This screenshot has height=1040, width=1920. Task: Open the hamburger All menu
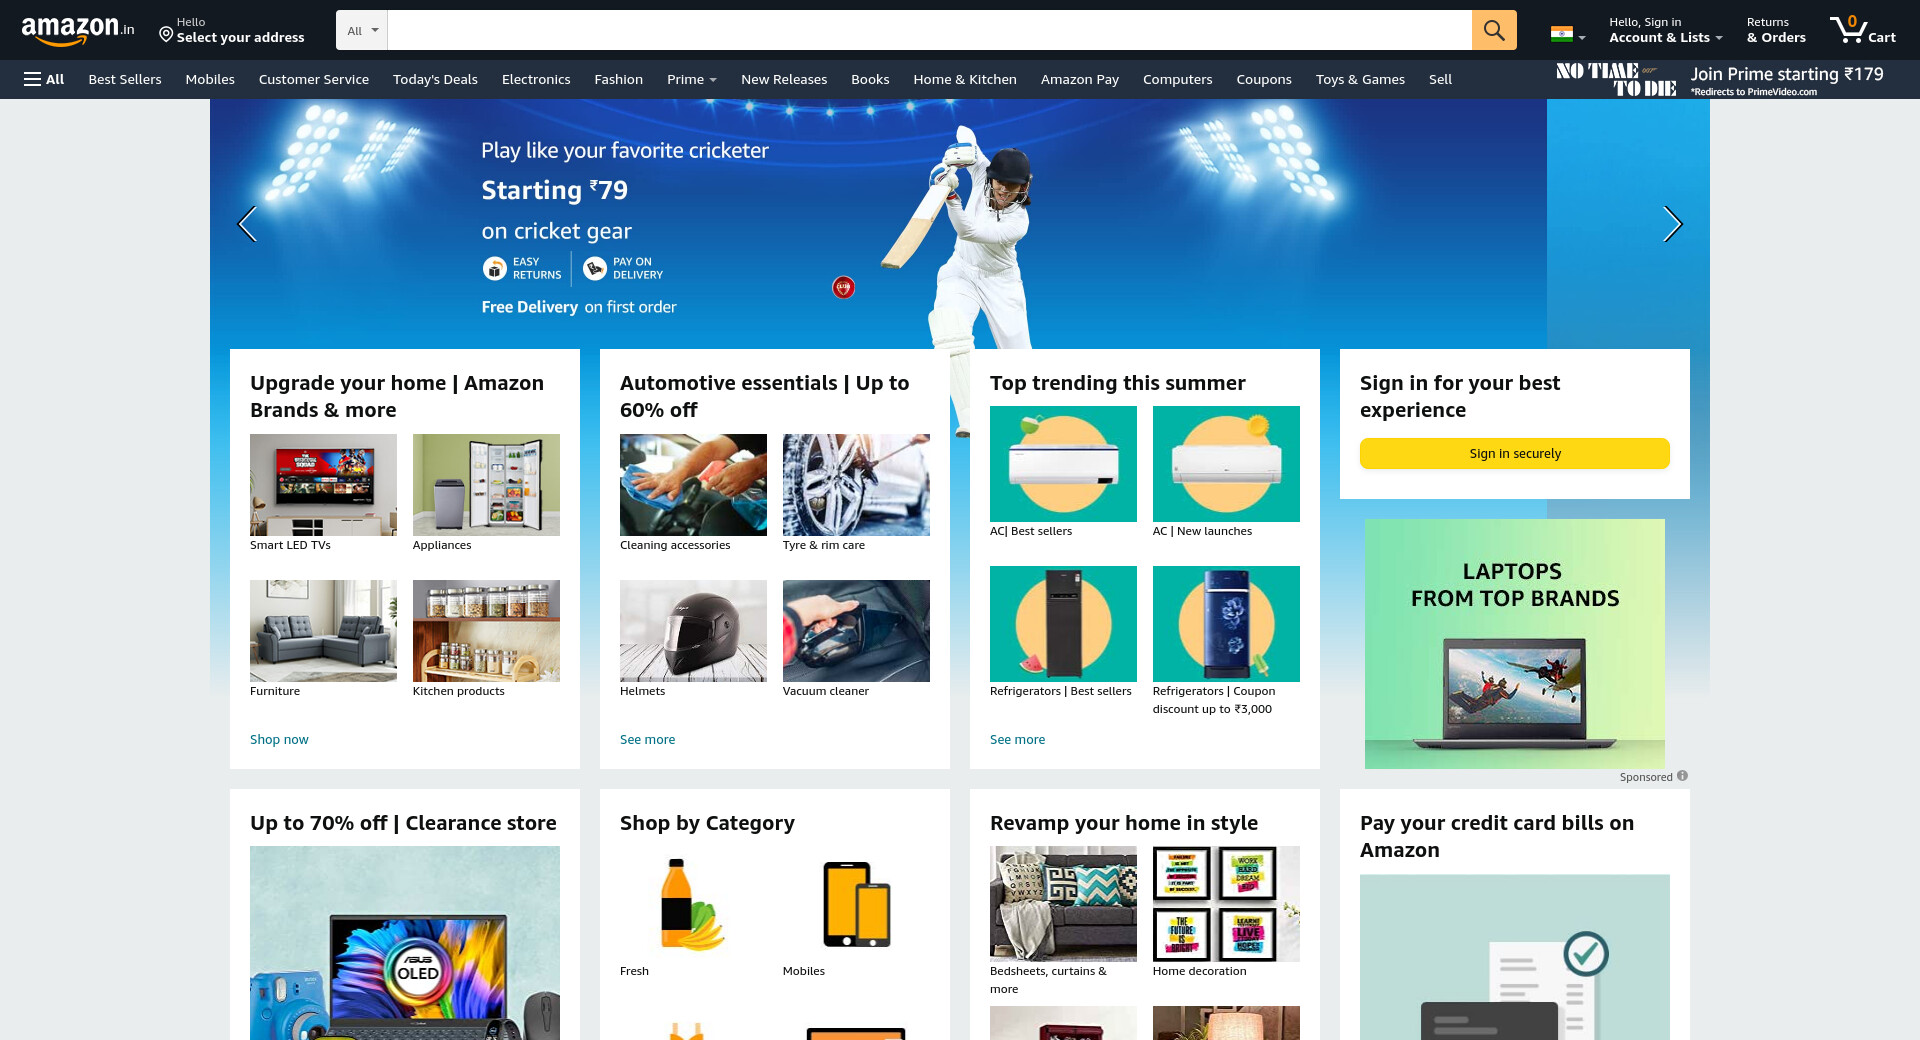[44, 79]
